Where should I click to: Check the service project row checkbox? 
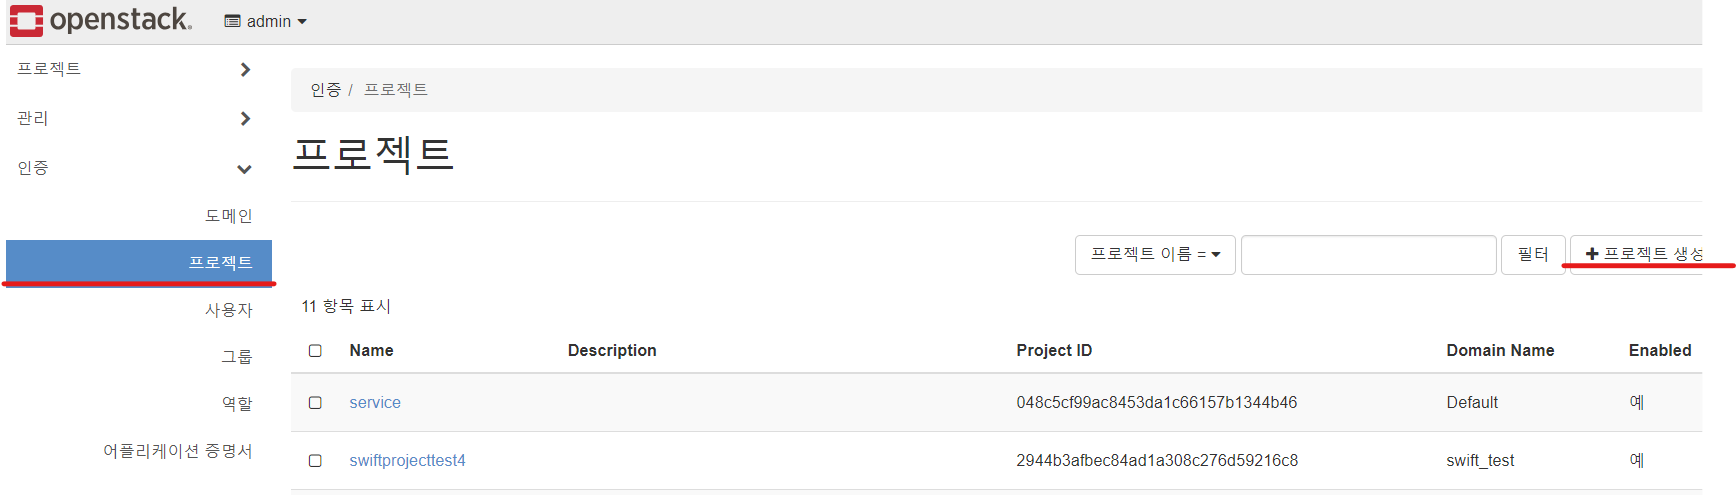(315, 403)
